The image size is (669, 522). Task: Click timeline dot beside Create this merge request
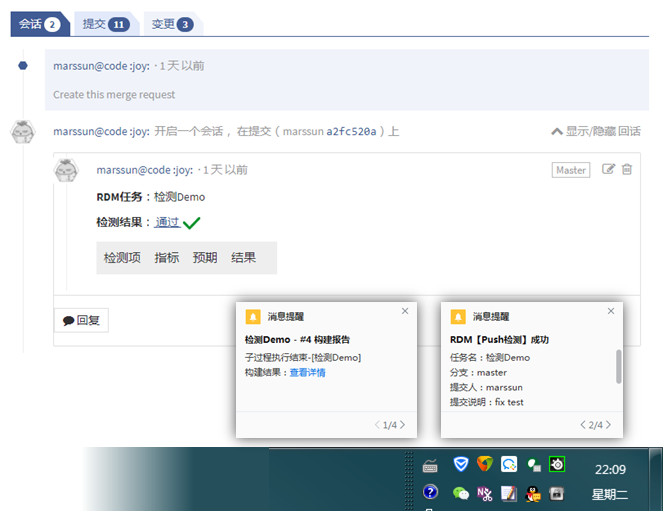23,65
